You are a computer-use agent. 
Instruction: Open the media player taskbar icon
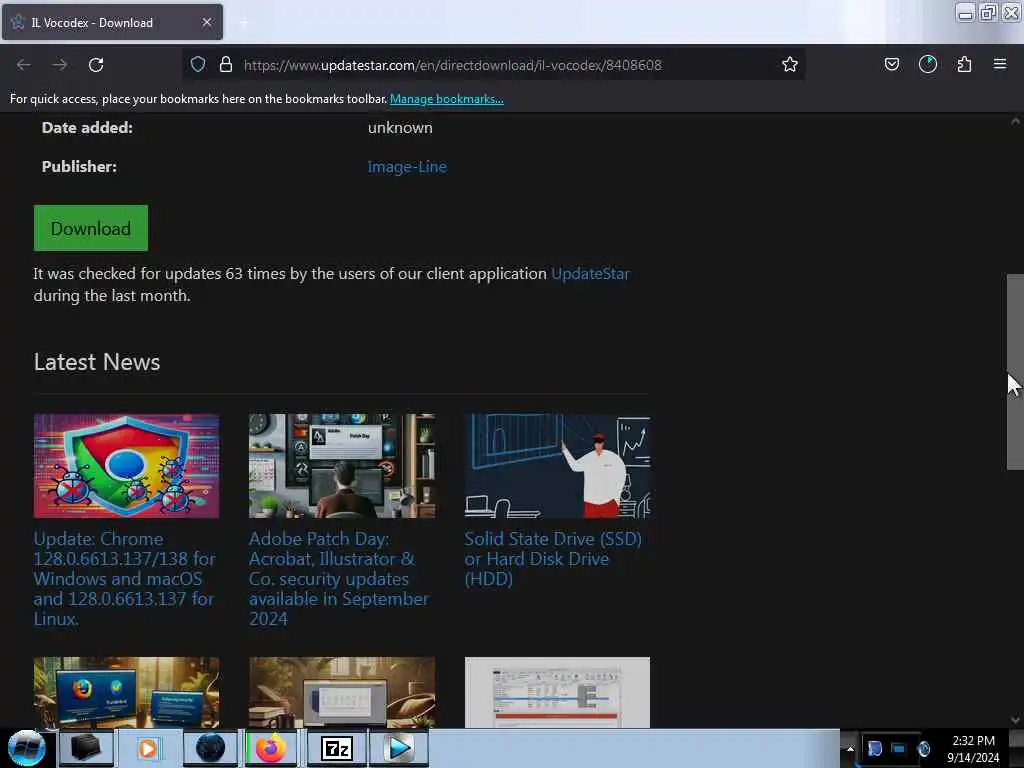coord(148,748)
